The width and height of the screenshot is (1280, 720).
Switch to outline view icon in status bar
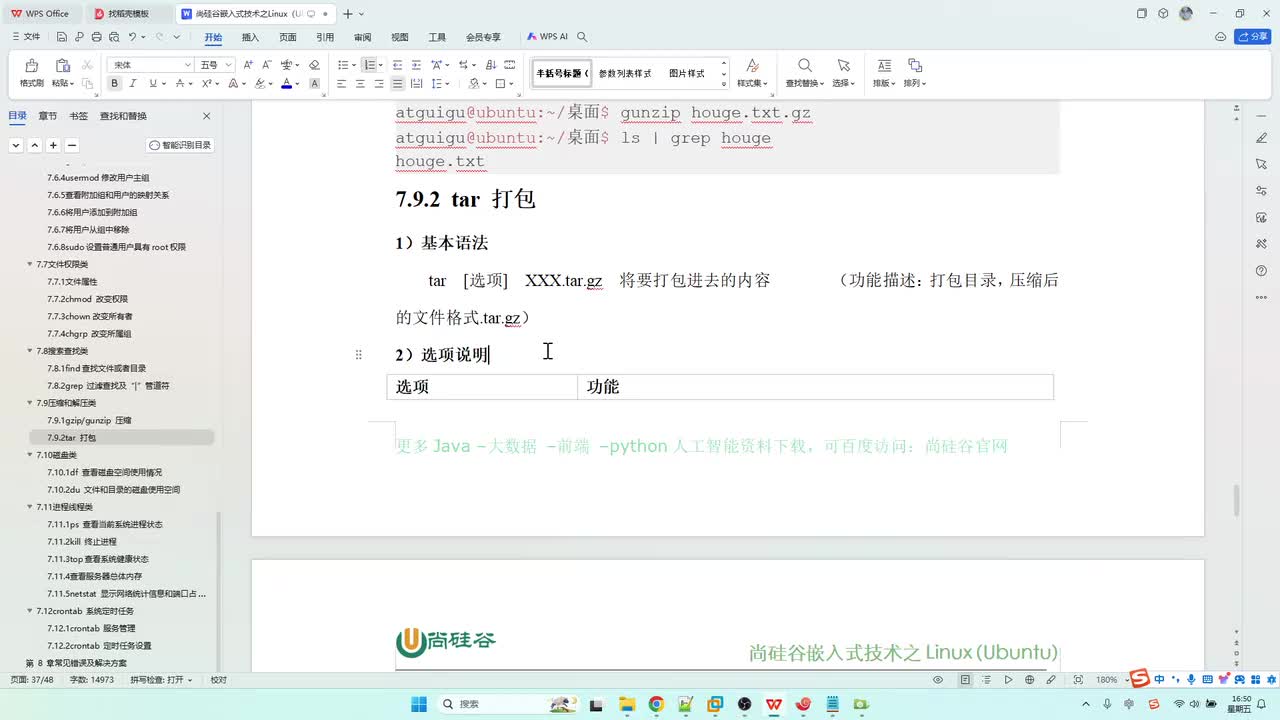coord(987,680)
